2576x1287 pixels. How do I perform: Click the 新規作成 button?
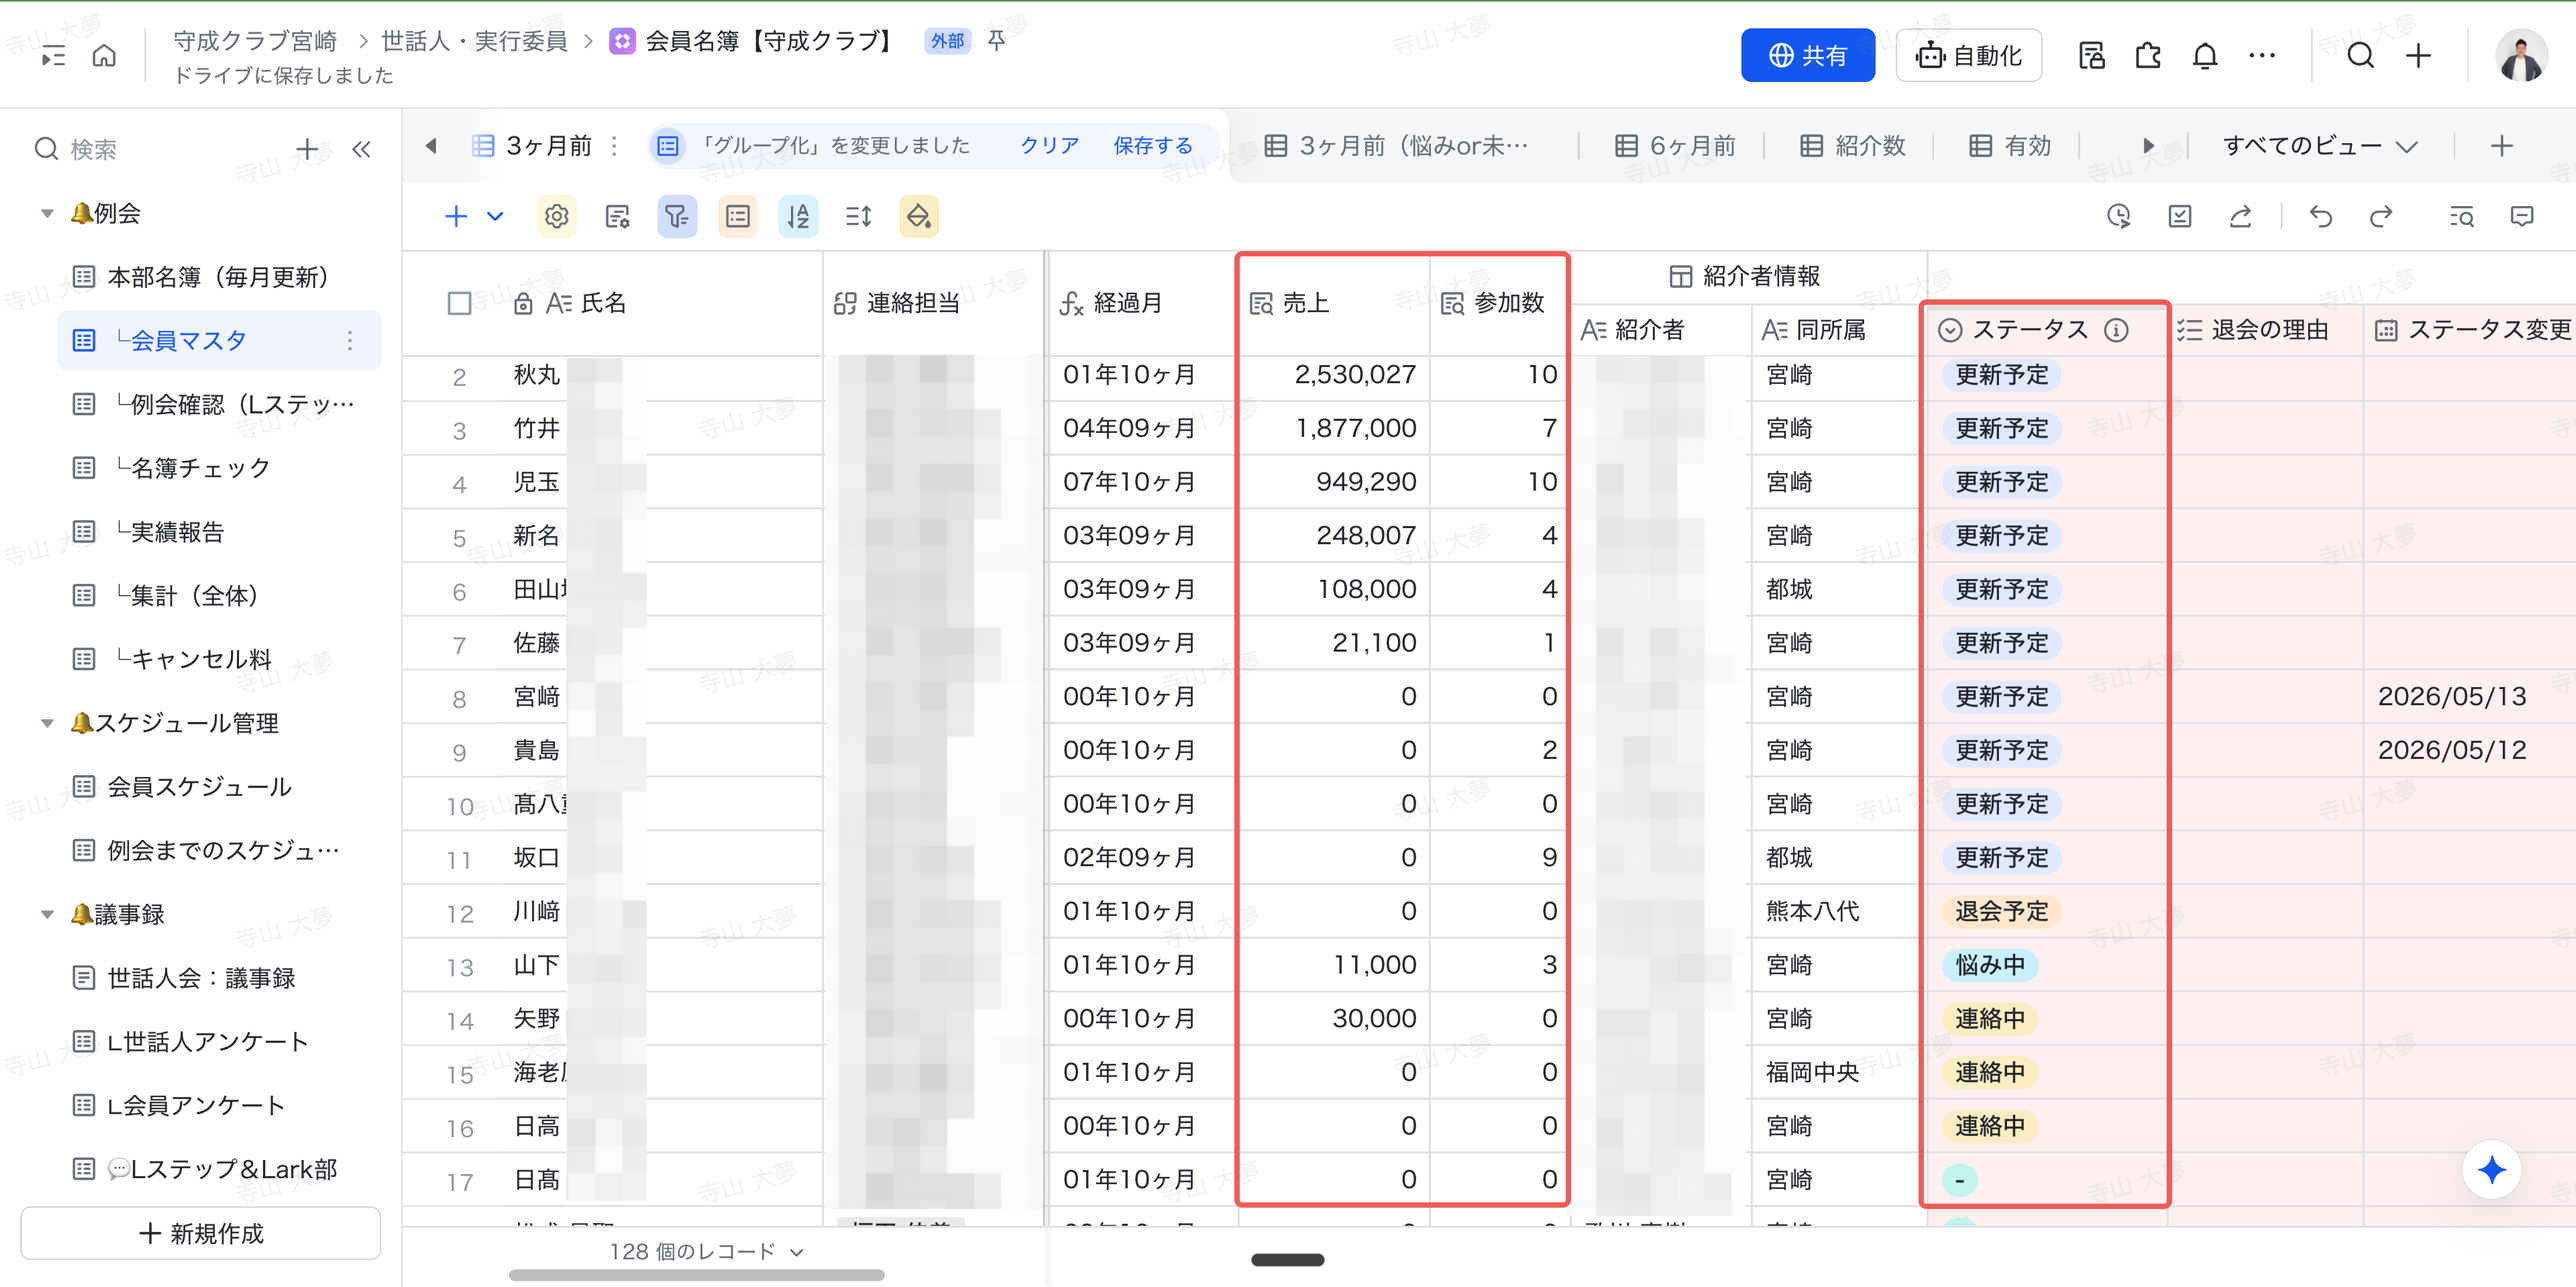[x=201, y=1233]
